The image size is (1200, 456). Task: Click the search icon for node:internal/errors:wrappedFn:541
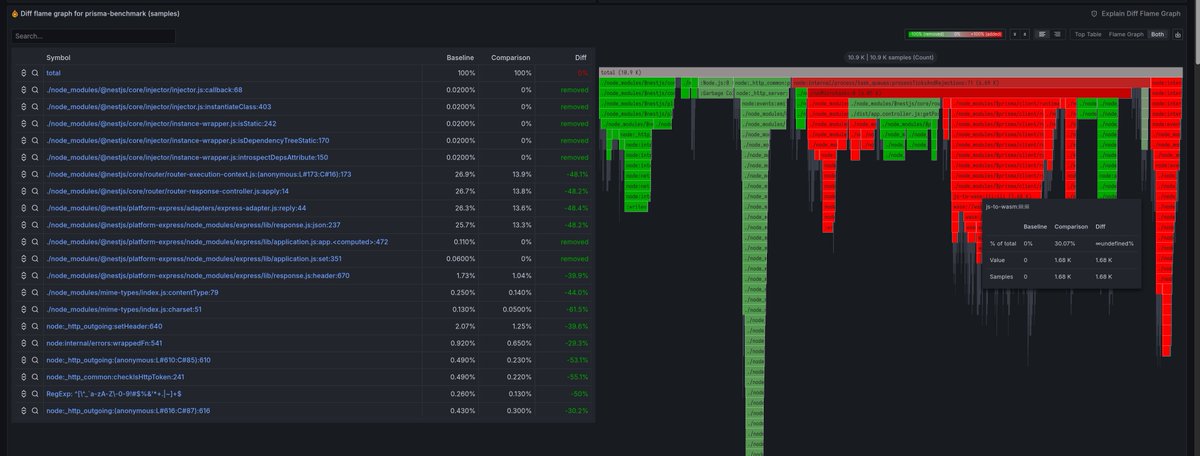tap(35, 344)
